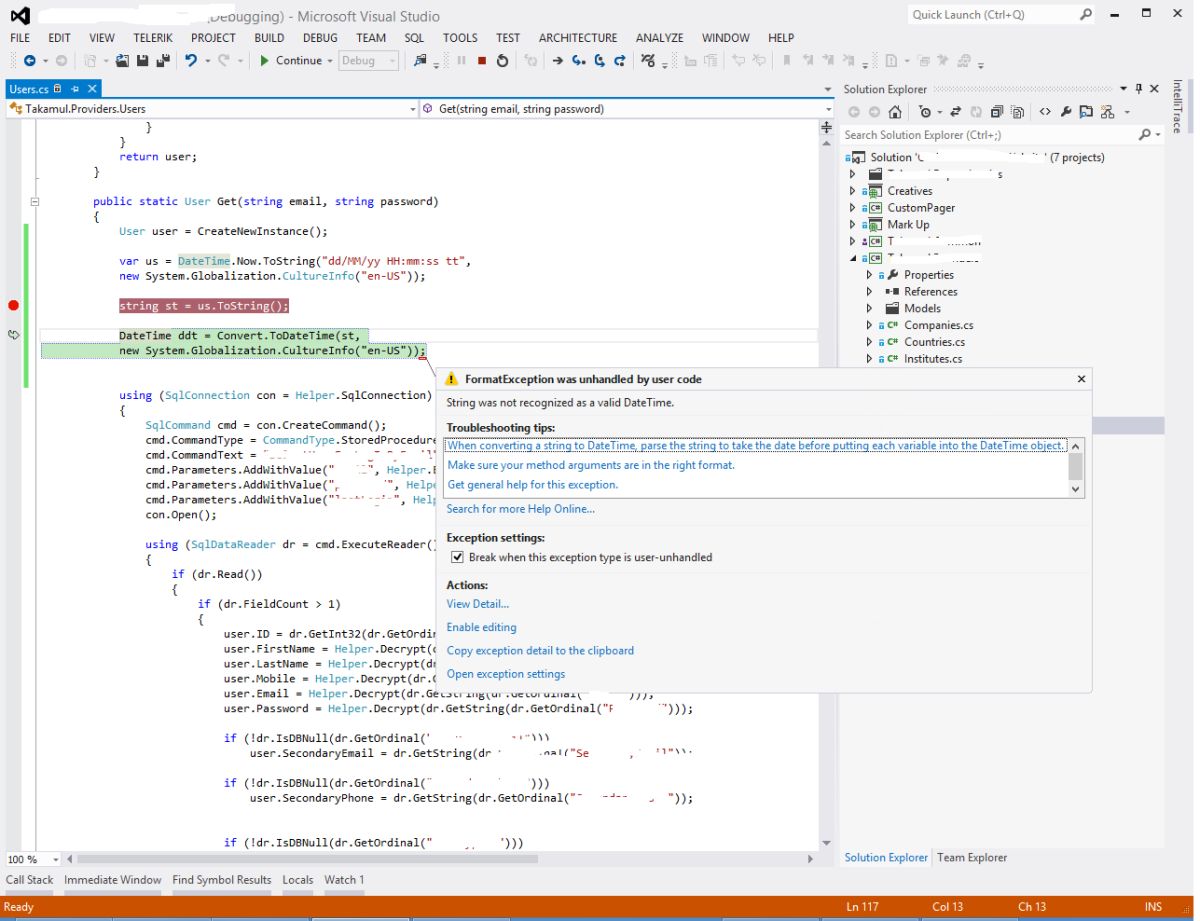Click the Pending Changes Filter clock icon
Image resolution: width=1200 pixels, height=921 pixels.
pyautogui.click(x=925, y=112)
